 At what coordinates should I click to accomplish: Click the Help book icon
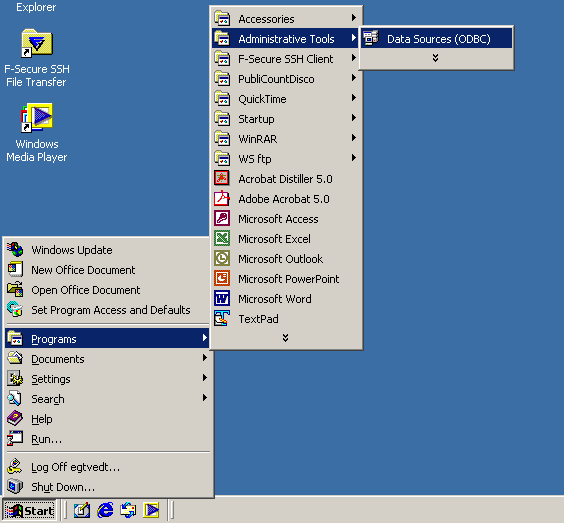click(x=15, y=419)
